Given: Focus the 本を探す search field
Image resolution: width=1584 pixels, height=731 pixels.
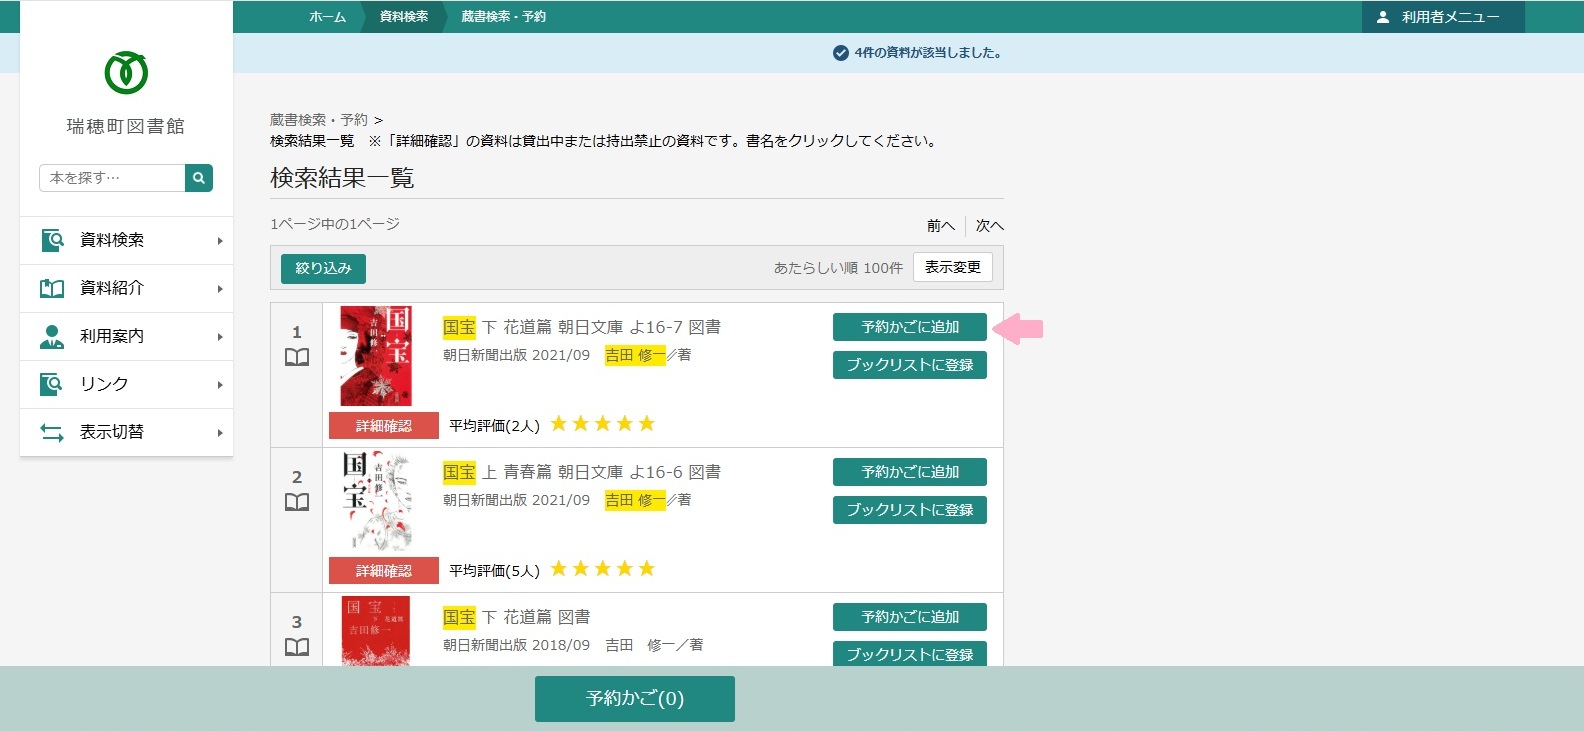Looking at the screenshot, I should pos(112,178).
